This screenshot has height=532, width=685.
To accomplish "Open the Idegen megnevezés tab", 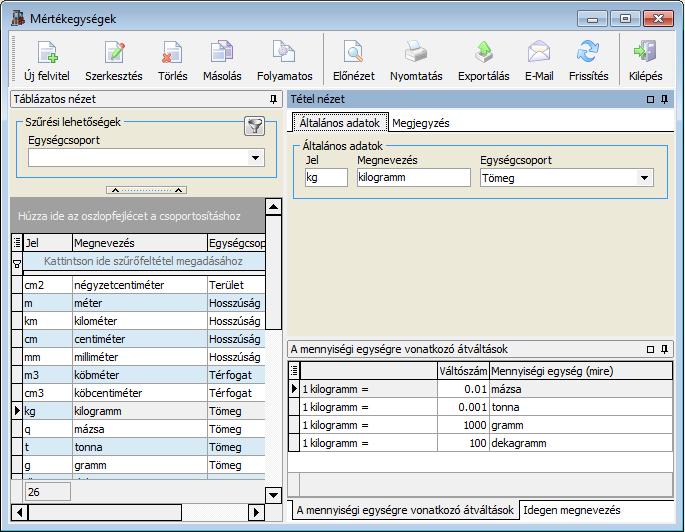I will click(x=571, y=510).
